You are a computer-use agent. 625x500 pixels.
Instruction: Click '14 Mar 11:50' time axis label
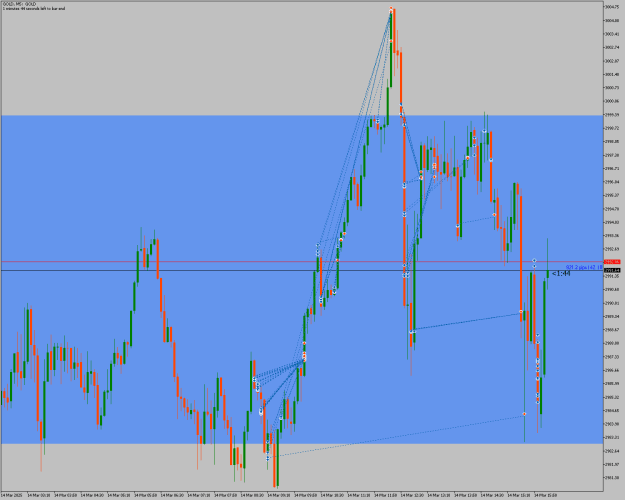point(386,495)
